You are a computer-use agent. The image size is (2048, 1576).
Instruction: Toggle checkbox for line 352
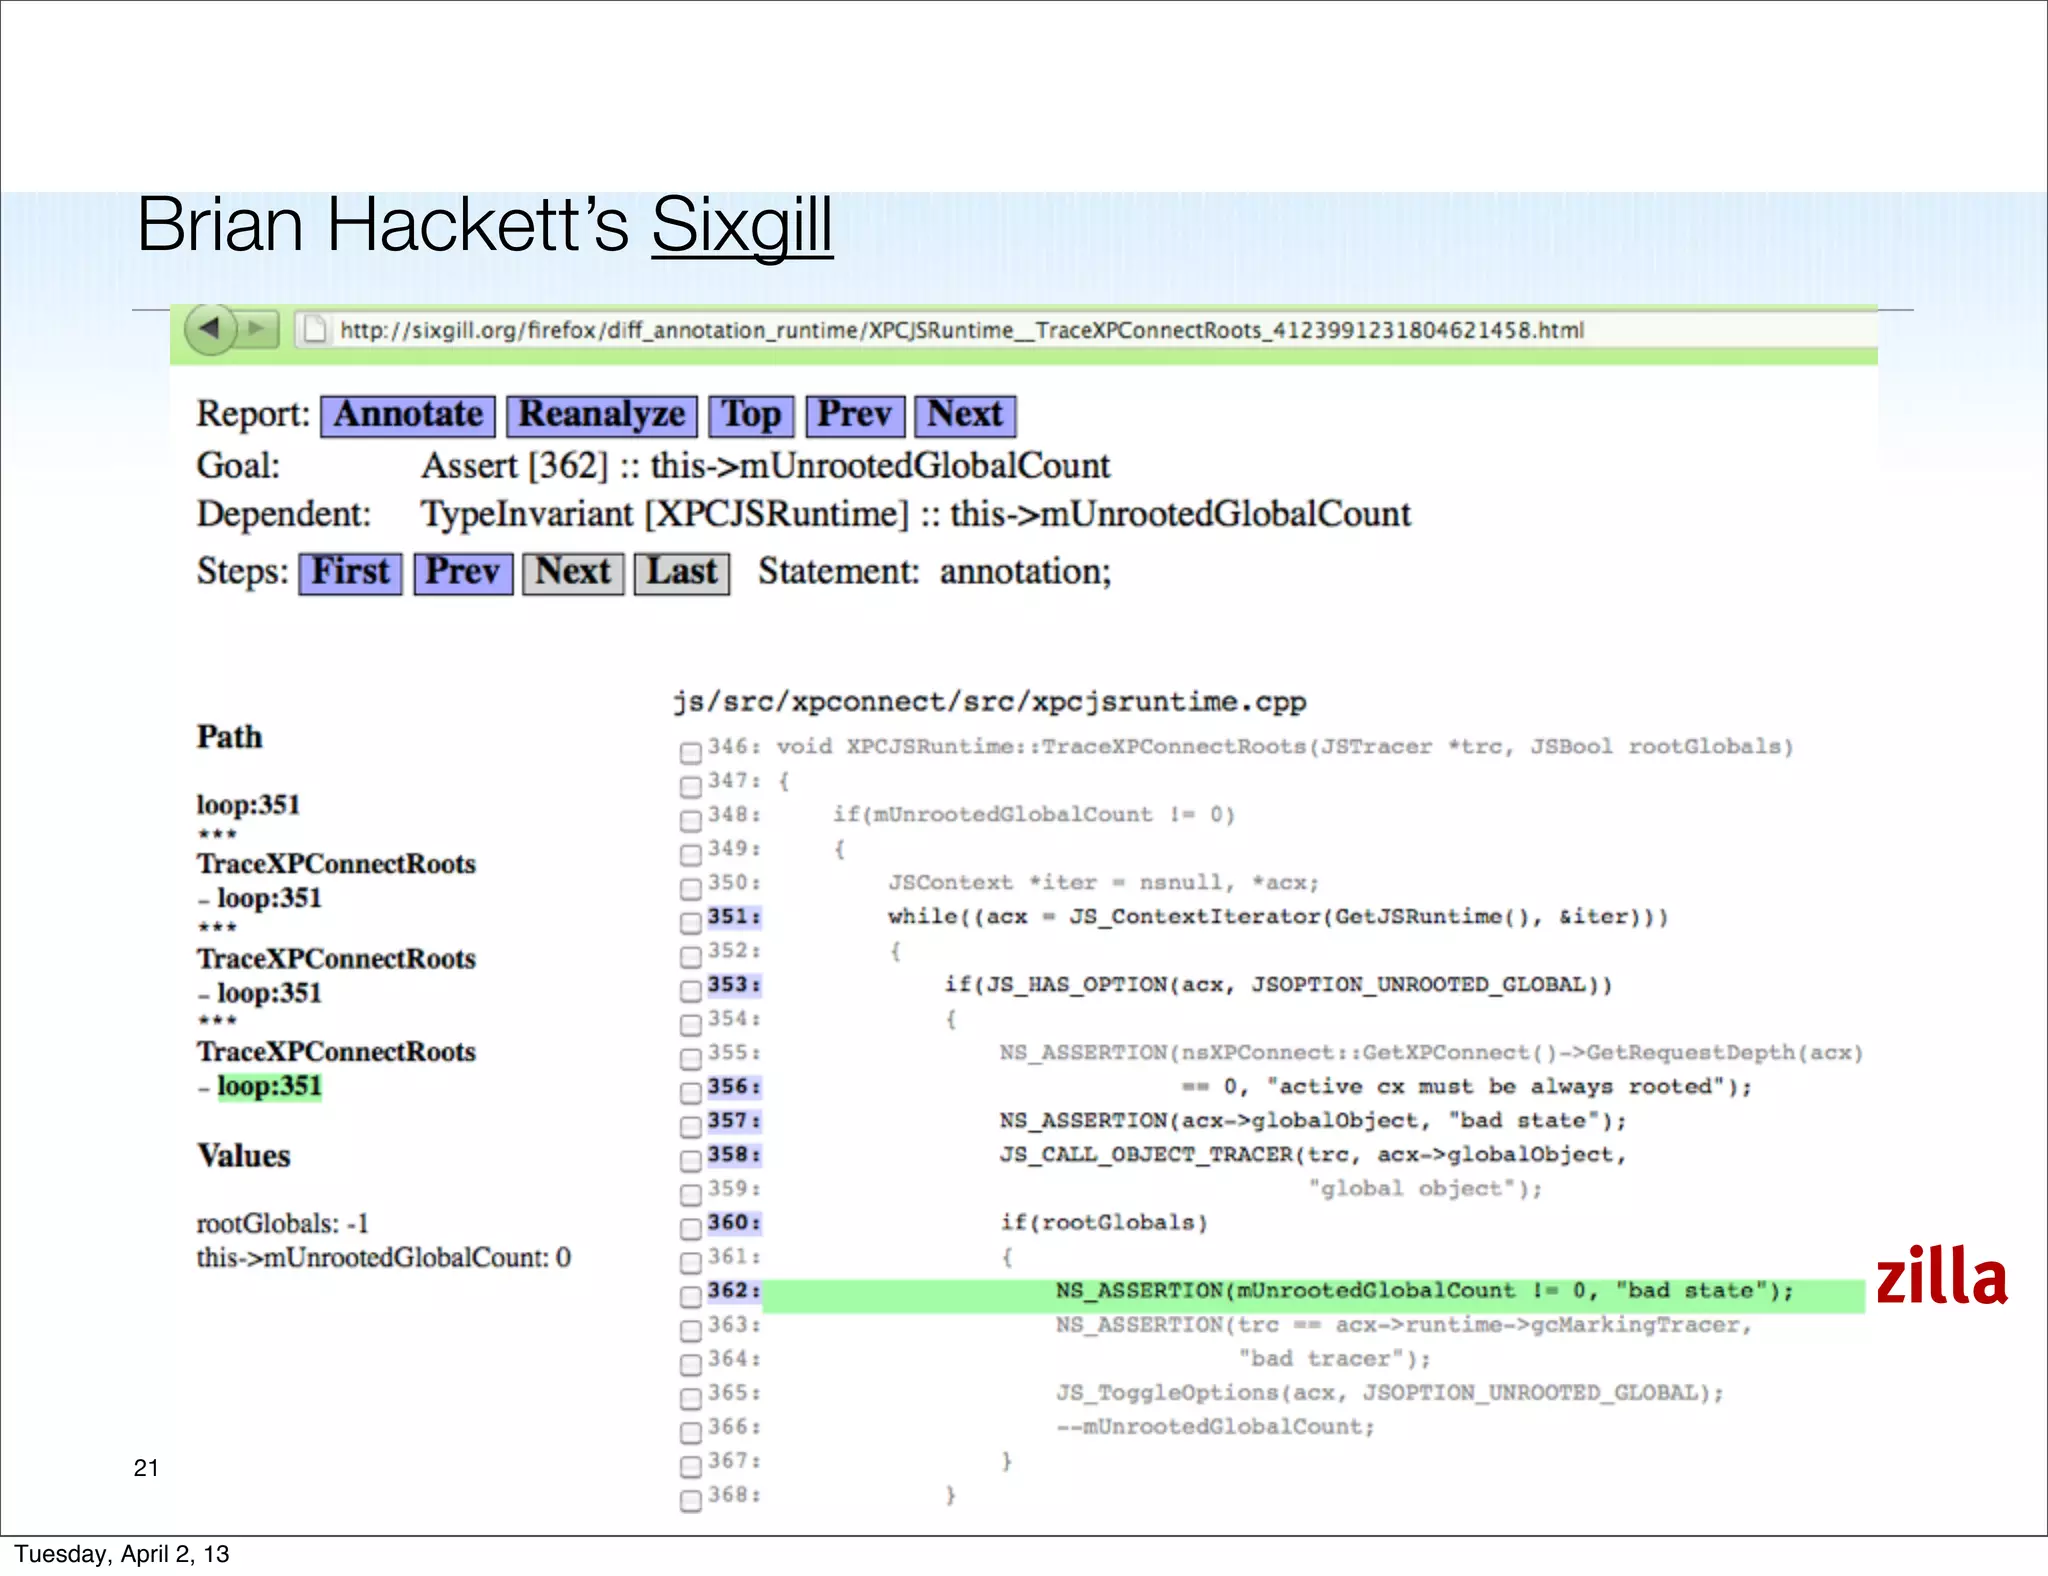tap(690, 956)
